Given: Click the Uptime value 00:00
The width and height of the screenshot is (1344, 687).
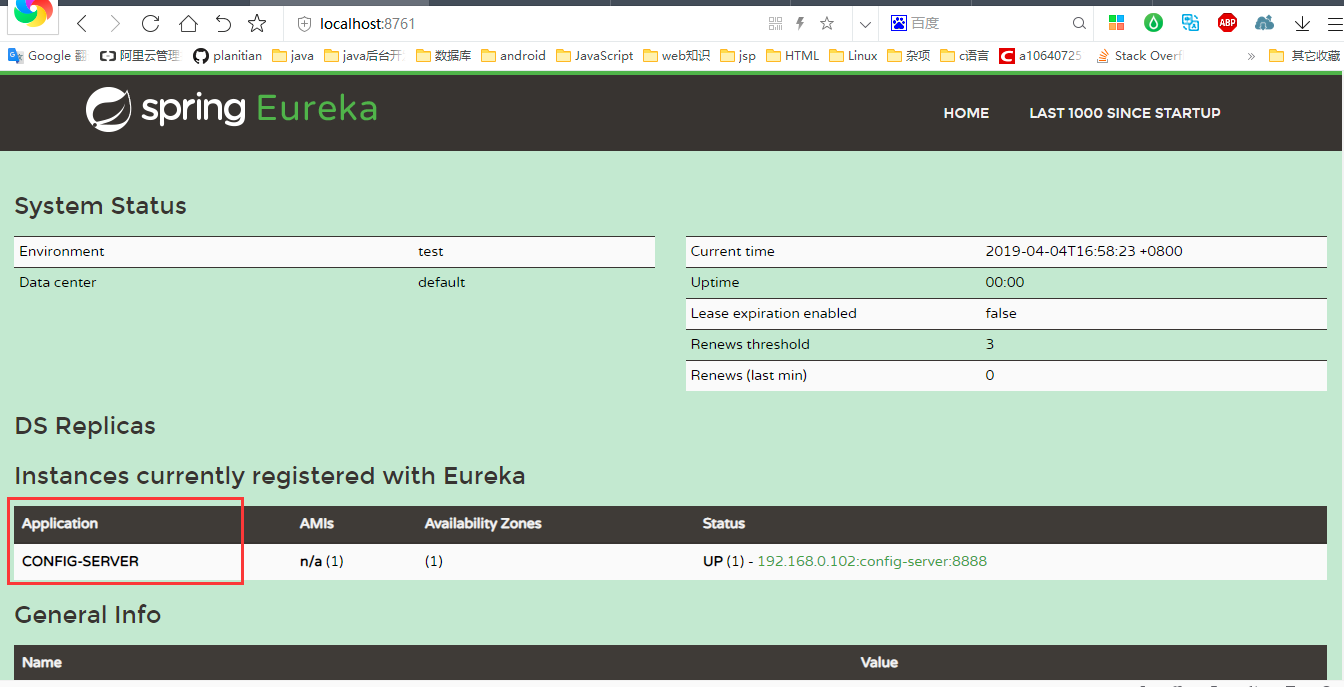Looking at the screenshot, I should point(1005,282).
